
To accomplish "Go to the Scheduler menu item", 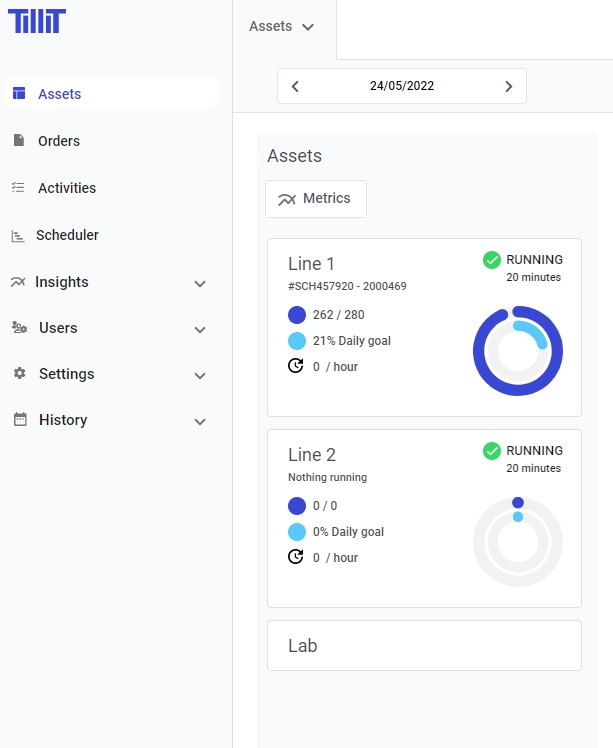I will (x=67, y=235).
